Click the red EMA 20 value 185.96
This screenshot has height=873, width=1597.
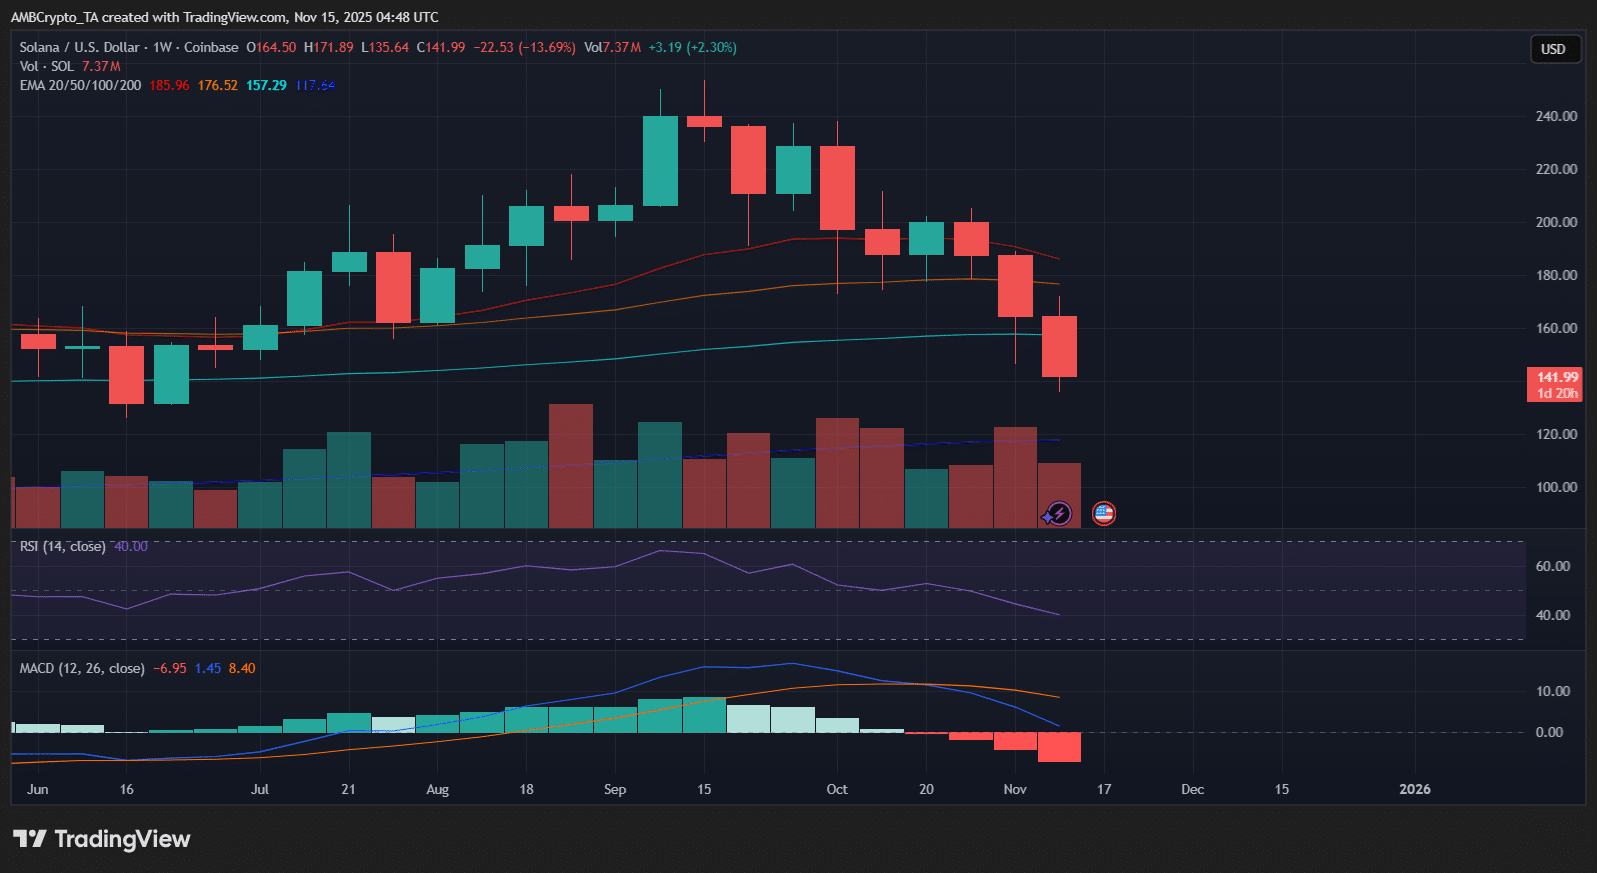pyautogui.click(x=169, y=85)
